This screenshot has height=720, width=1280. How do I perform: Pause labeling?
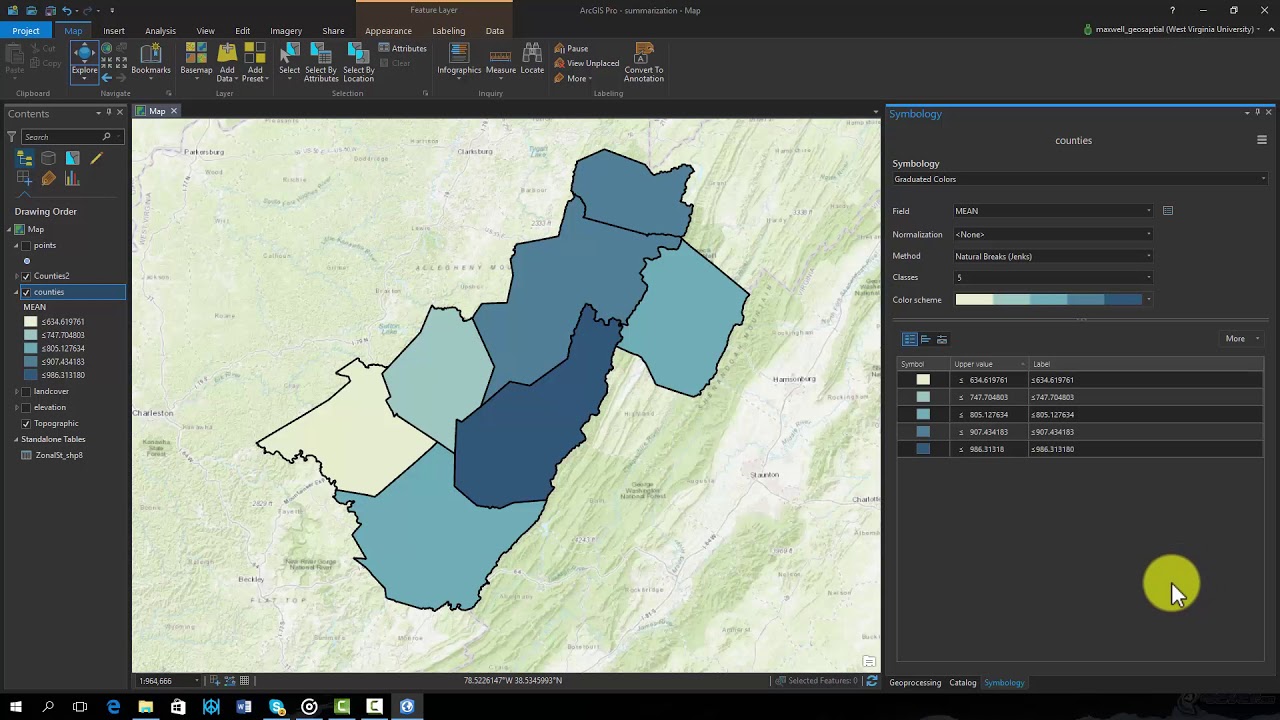(571, 48)
